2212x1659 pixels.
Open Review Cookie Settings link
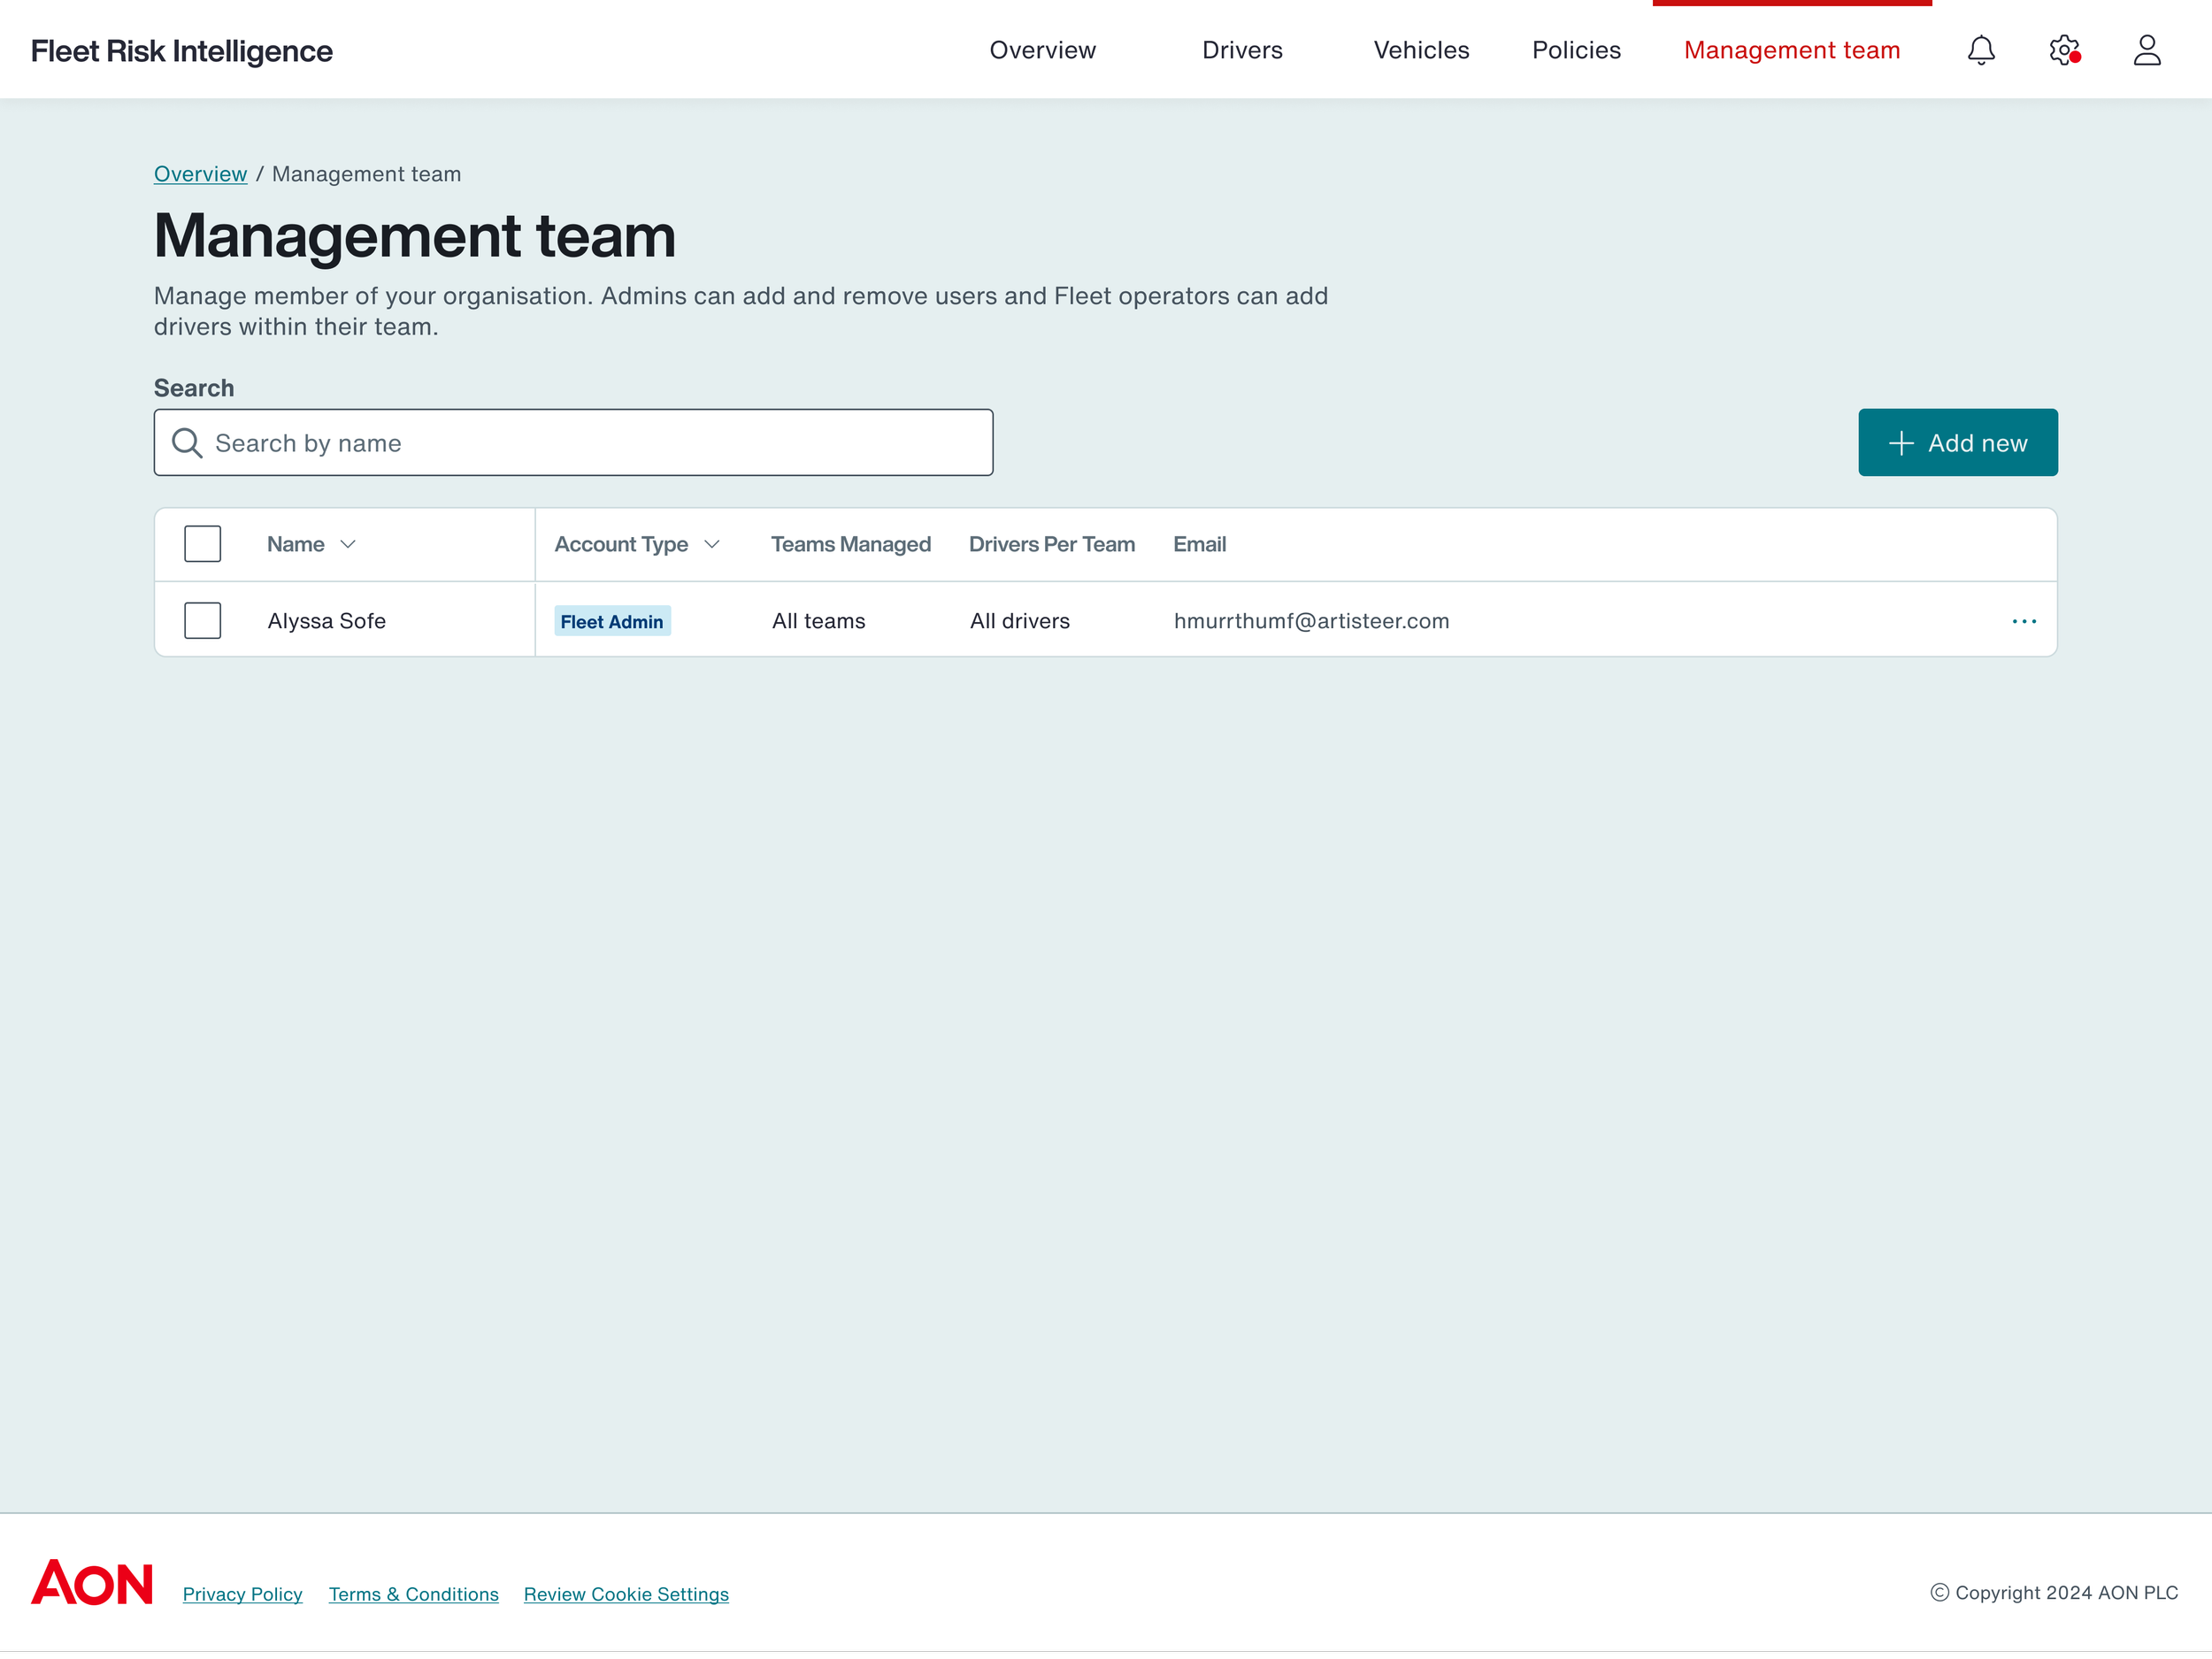(x=626, y=1594)
